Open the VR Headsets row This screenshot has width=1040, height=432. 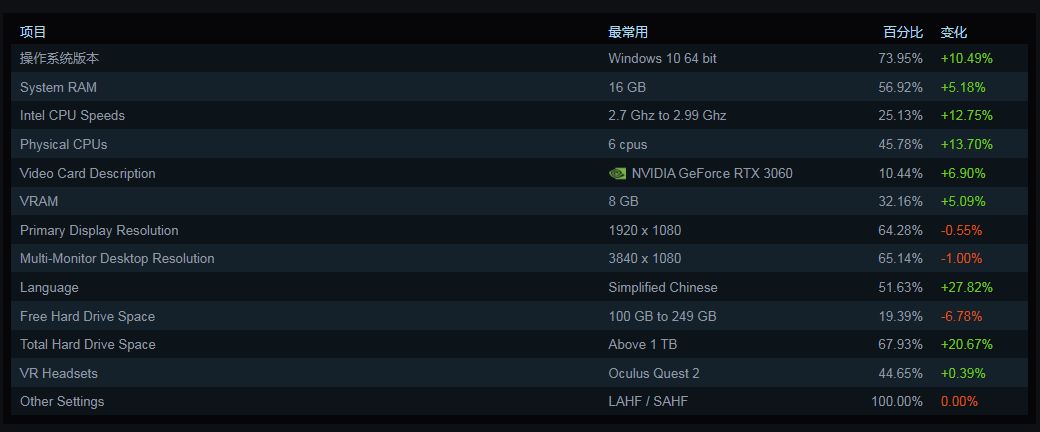coord(519,373)
